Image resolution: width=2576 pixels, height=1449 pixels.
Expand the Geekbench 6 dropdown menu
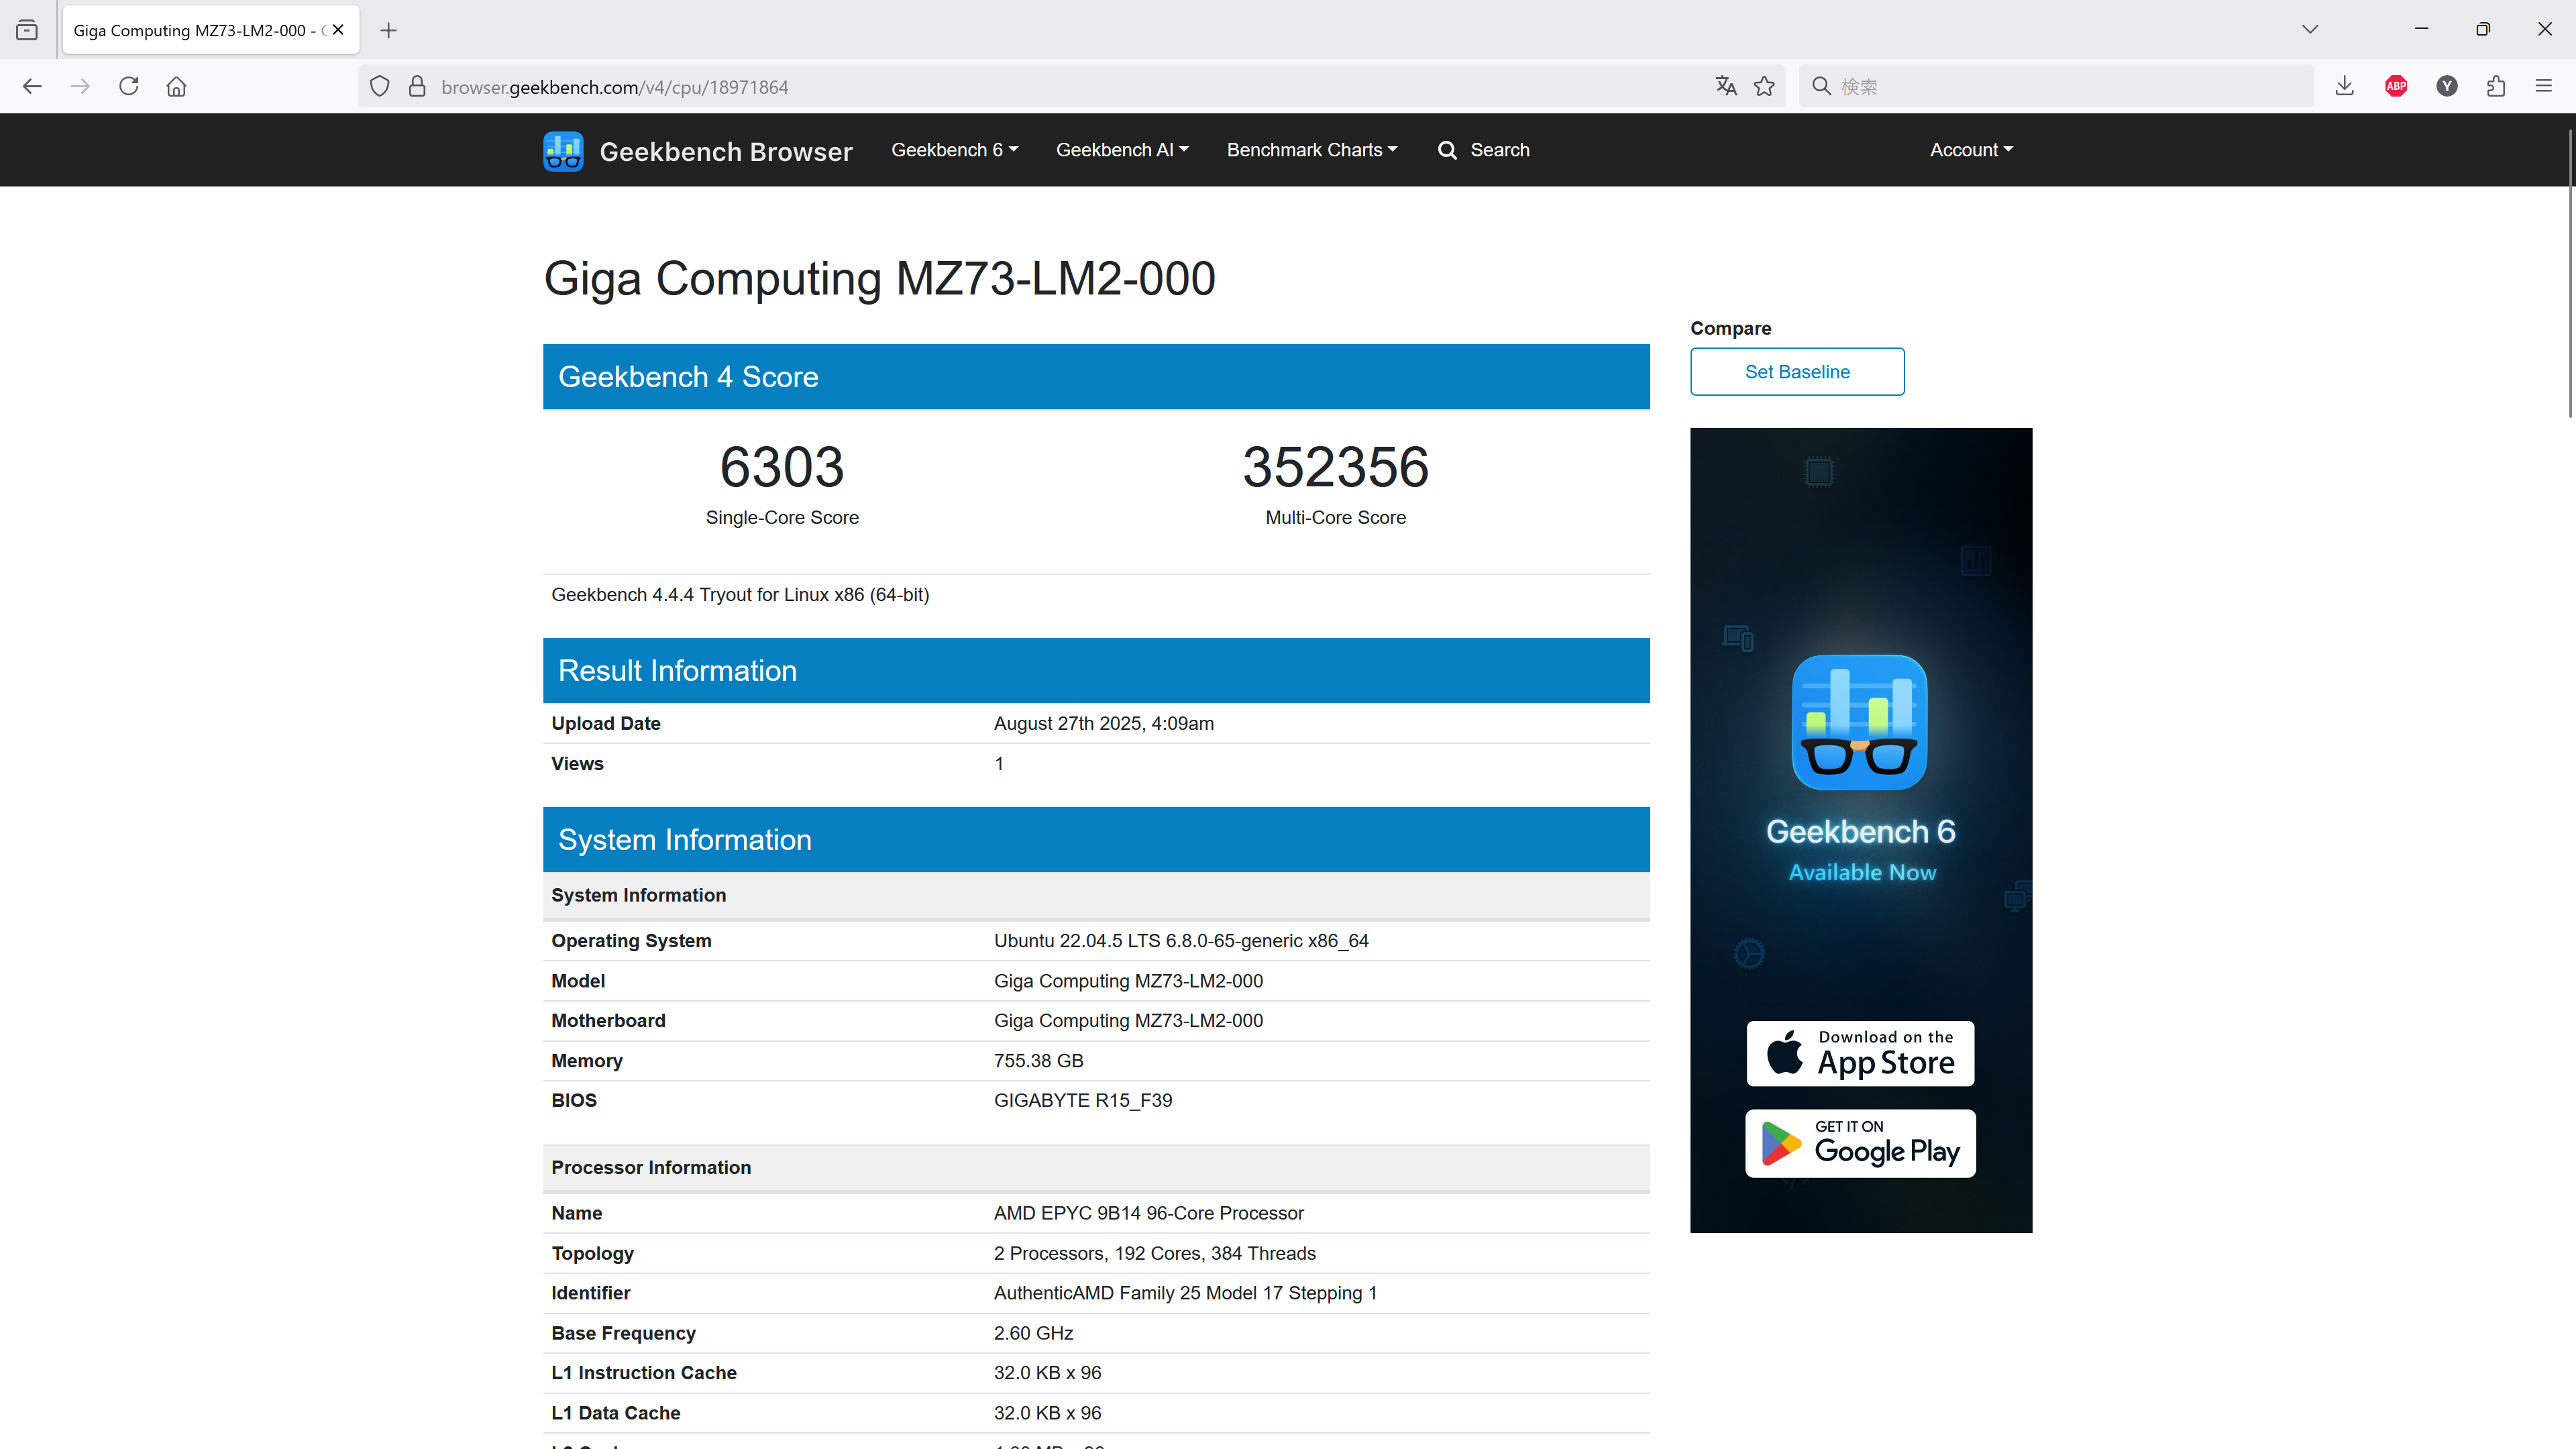tap(954, 150)
